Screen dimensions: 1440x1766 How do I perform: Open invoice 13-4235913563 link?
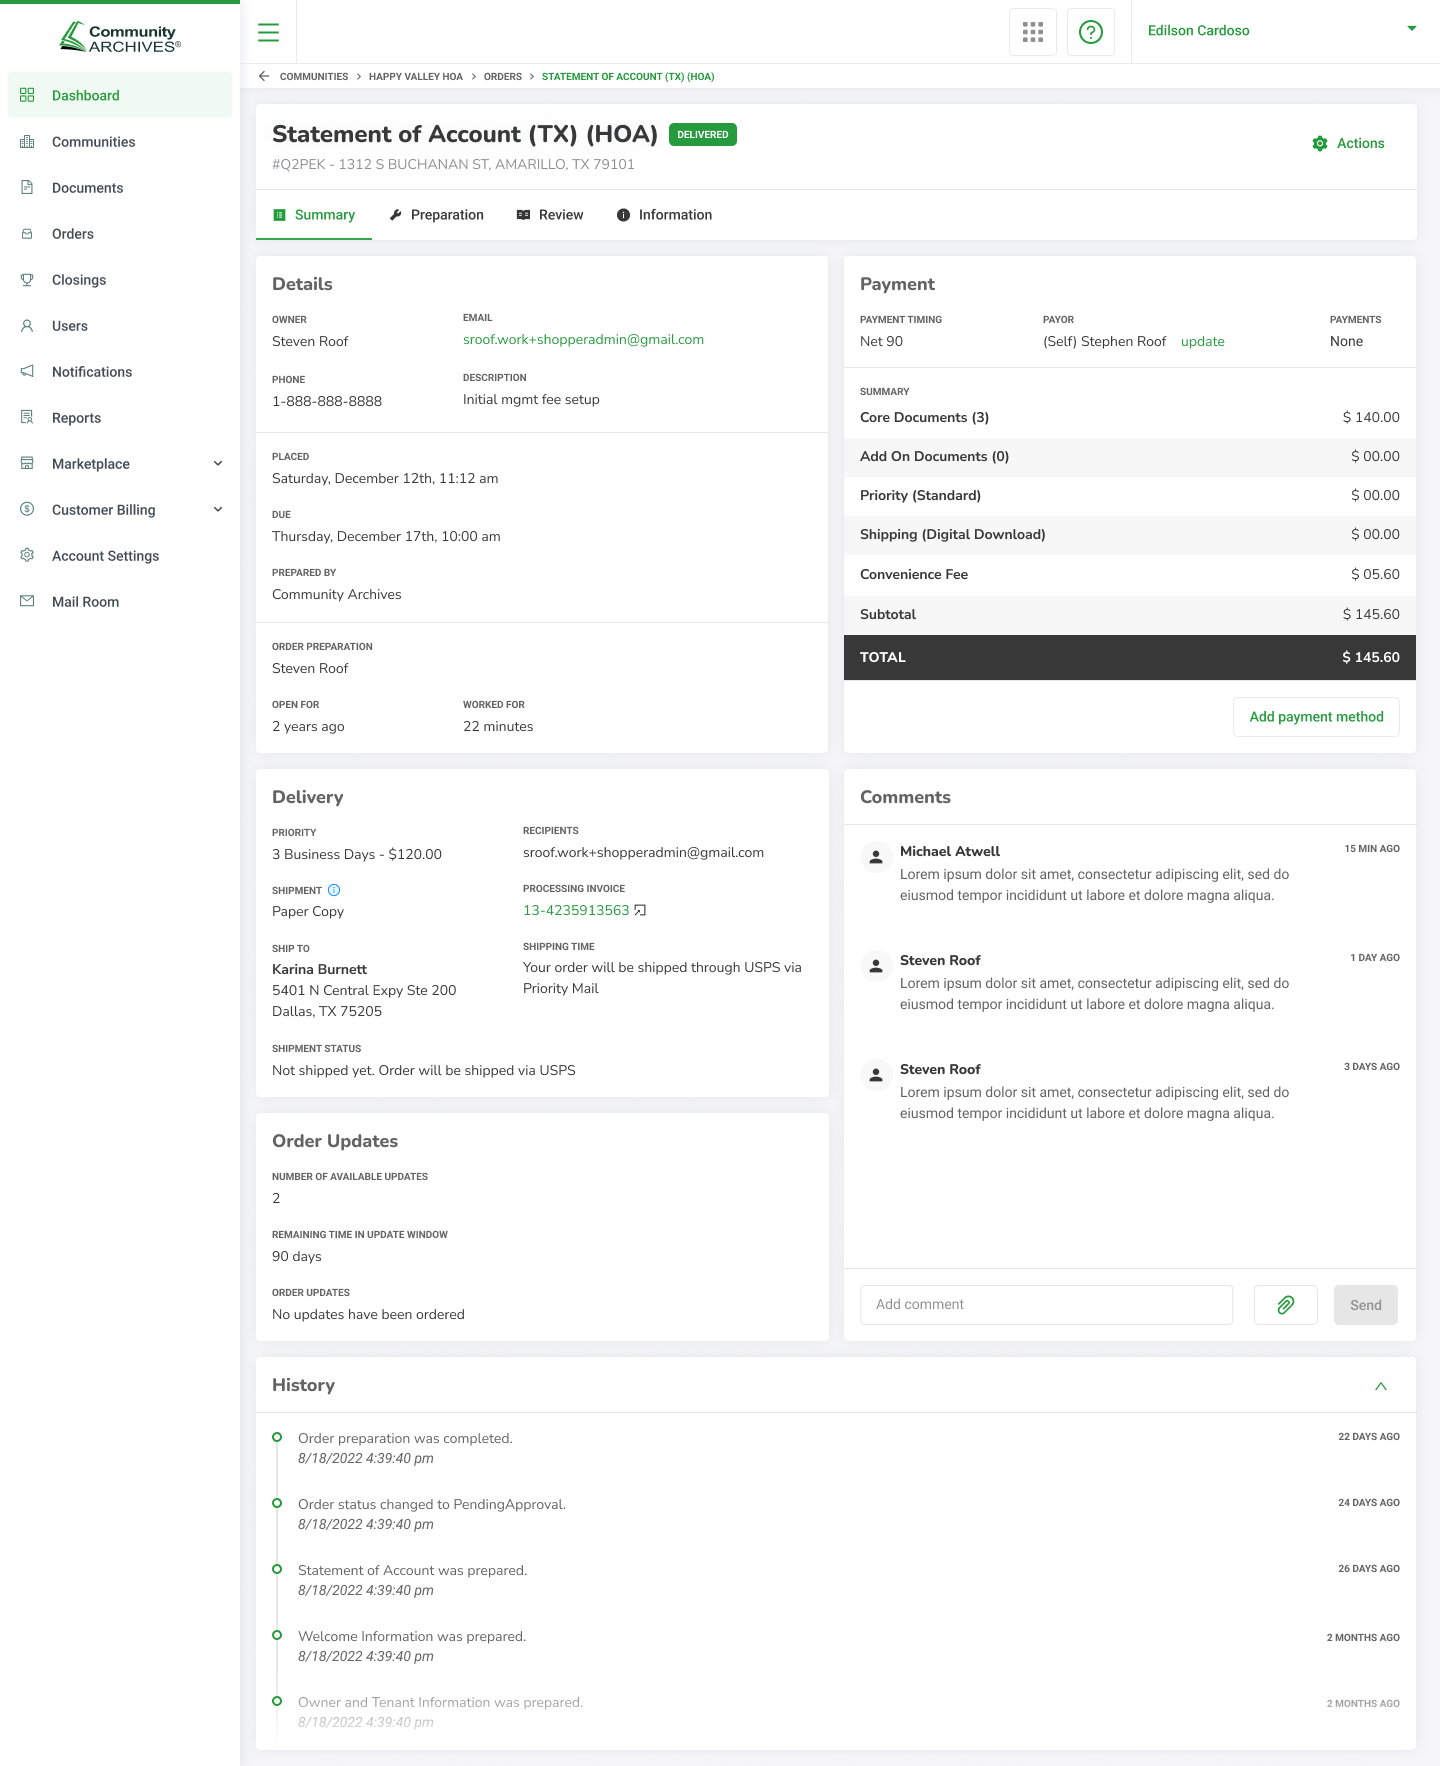pyautogui.click(x=576, y=911)
